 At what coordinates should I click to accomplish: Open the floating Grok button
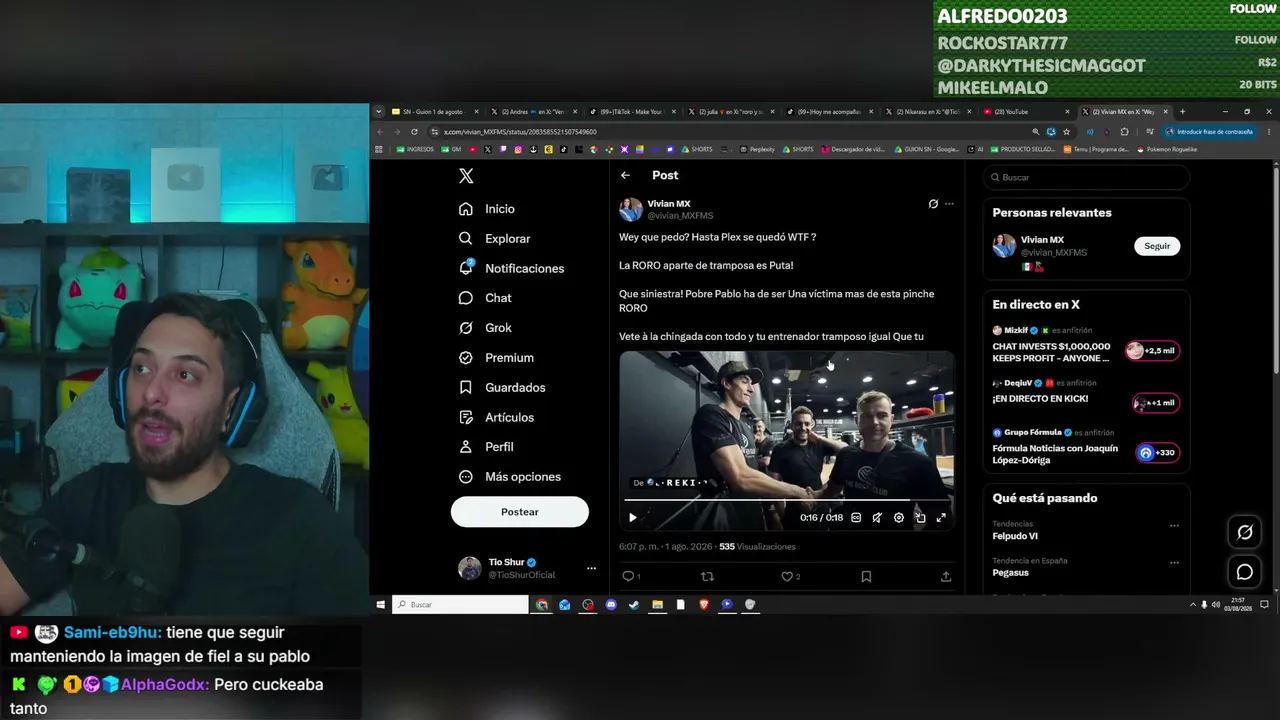(x=1245, y=532)
